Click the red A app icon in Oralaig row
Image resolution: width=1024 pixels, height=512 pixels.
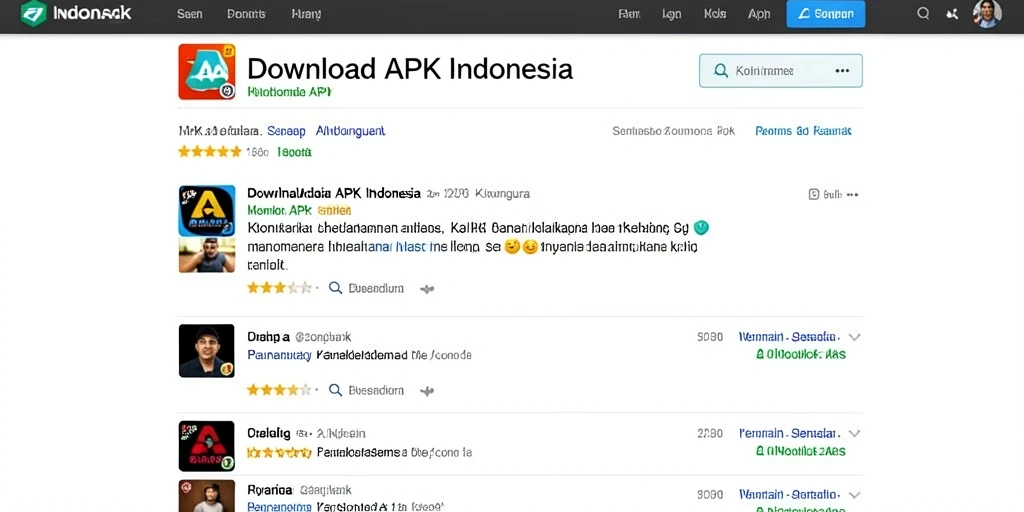(206, 446)
